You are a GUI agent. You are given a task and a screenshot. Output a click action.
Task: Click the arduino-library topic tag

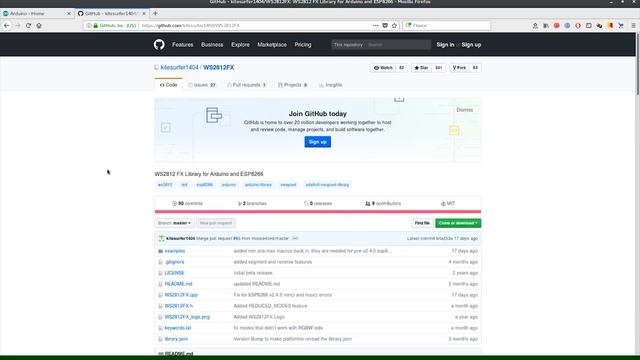258,185
